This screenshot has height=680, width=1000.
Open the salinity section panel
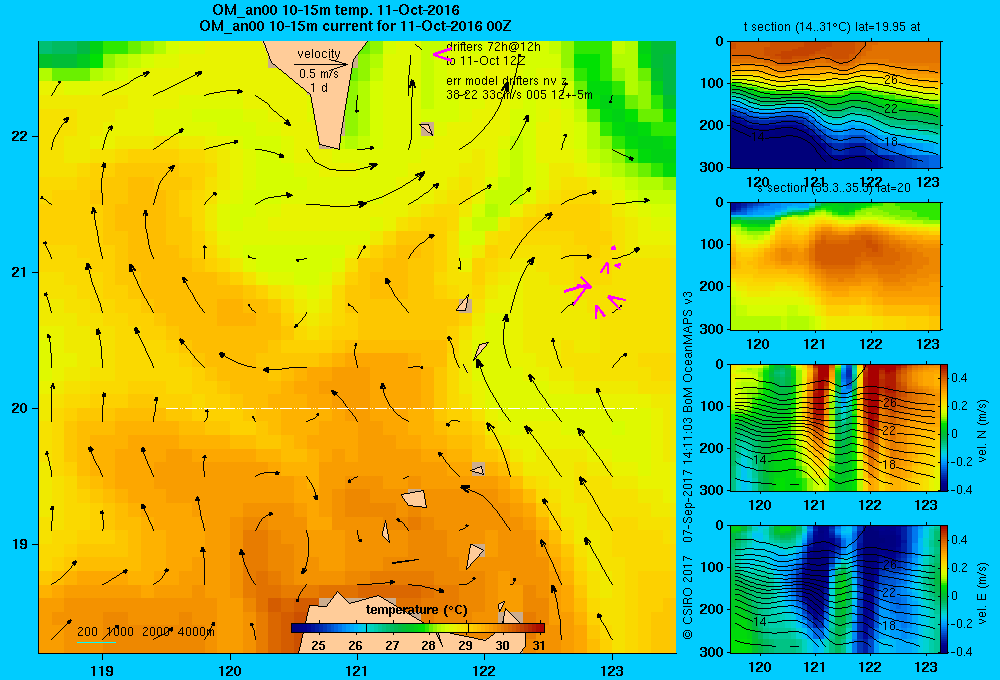835,266
